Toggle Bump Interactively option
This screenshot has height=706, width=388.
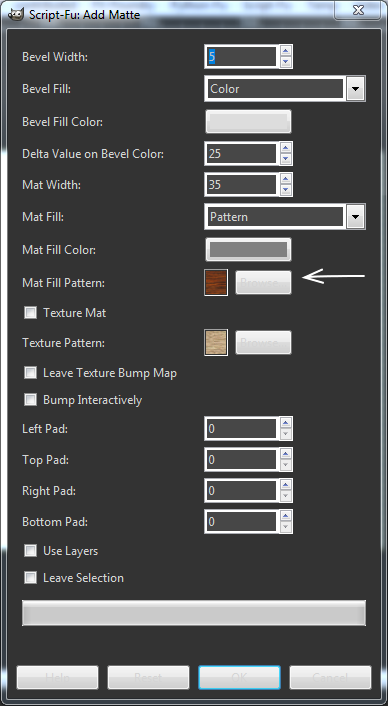point(30,400)
